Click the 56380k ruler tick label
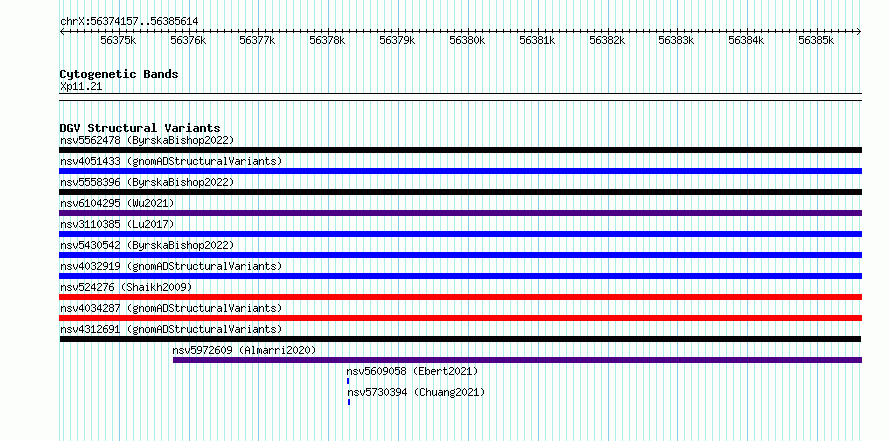Image resolution: width=890 pixels, height=441 pixels. tap(467, 40)
